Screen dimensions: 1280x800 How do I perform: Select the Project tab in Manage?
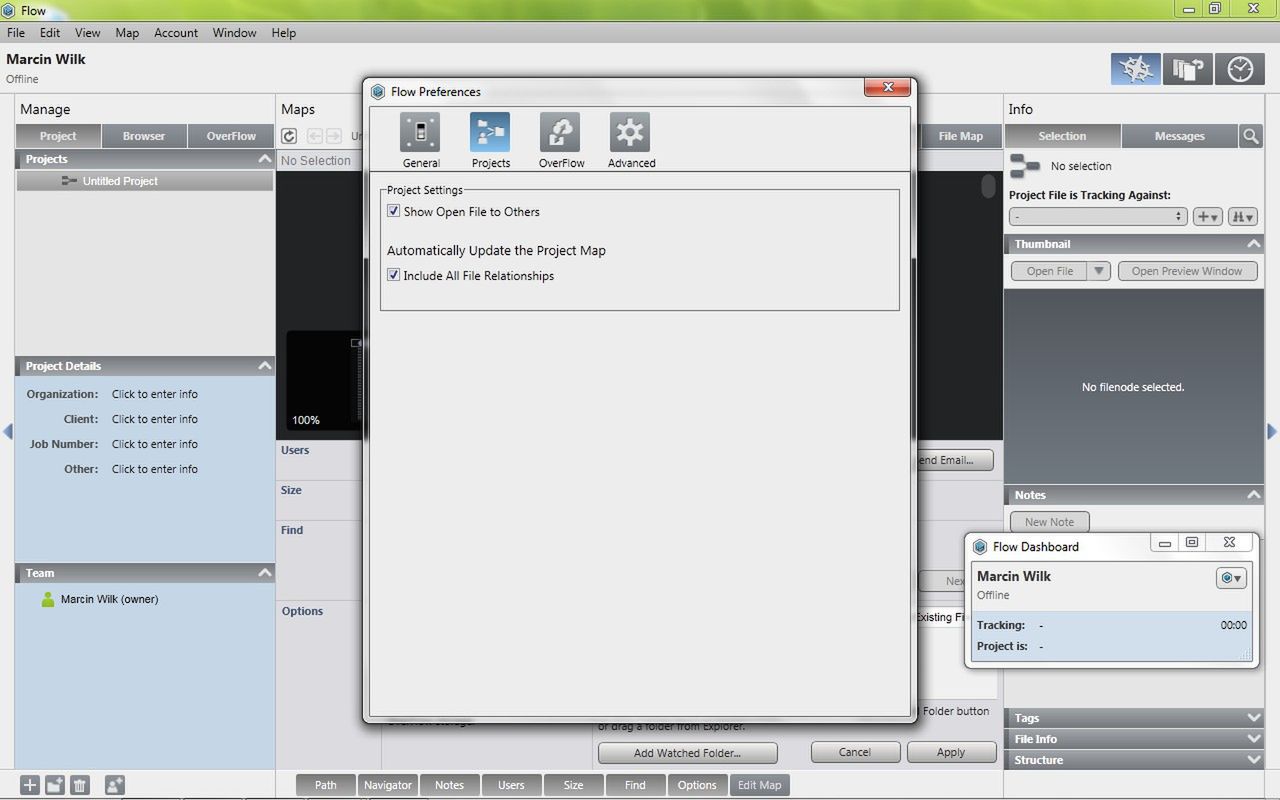tap(58, 136)
